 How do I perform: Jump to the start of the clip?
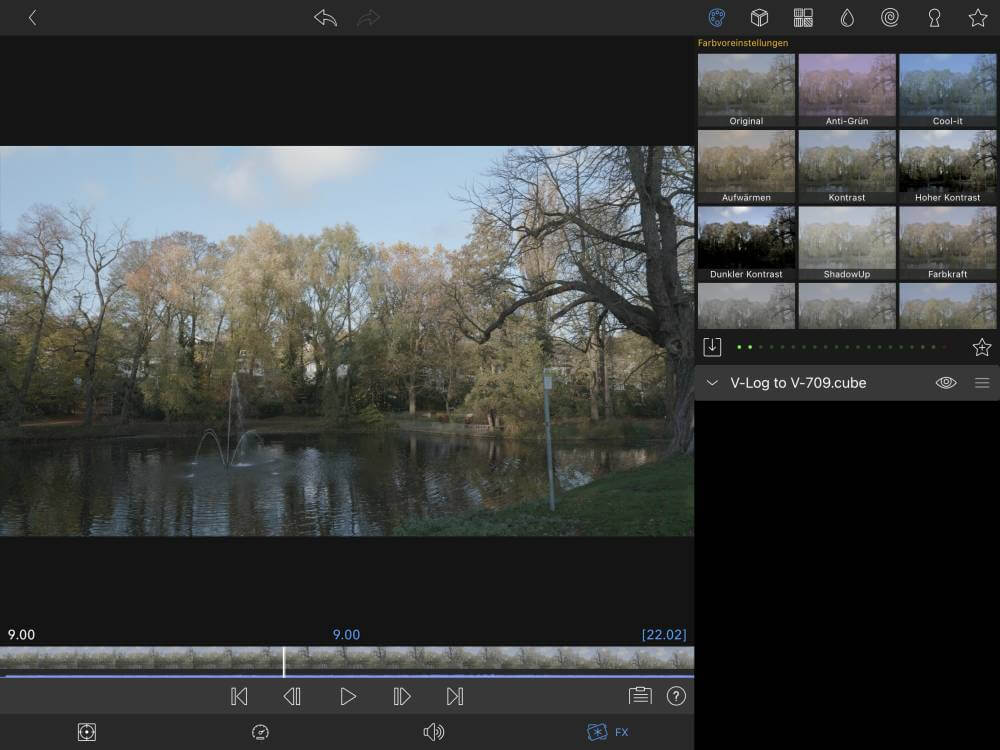click(x=239, y=696)
